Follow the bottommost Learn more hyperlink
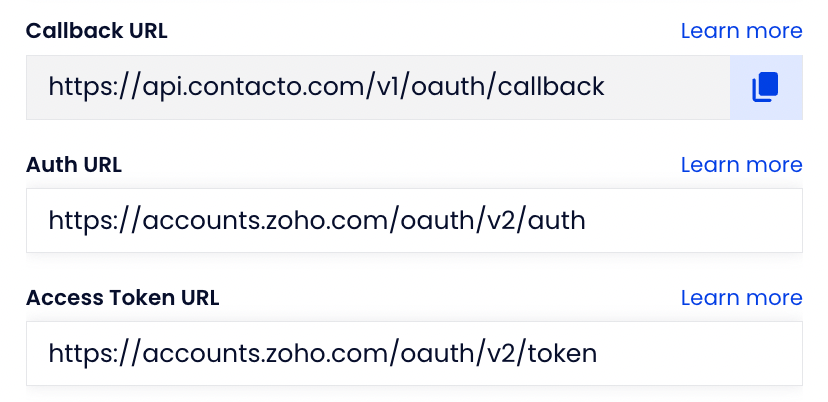The width and height of the screenshot is (828, 402). pos(741,297)
